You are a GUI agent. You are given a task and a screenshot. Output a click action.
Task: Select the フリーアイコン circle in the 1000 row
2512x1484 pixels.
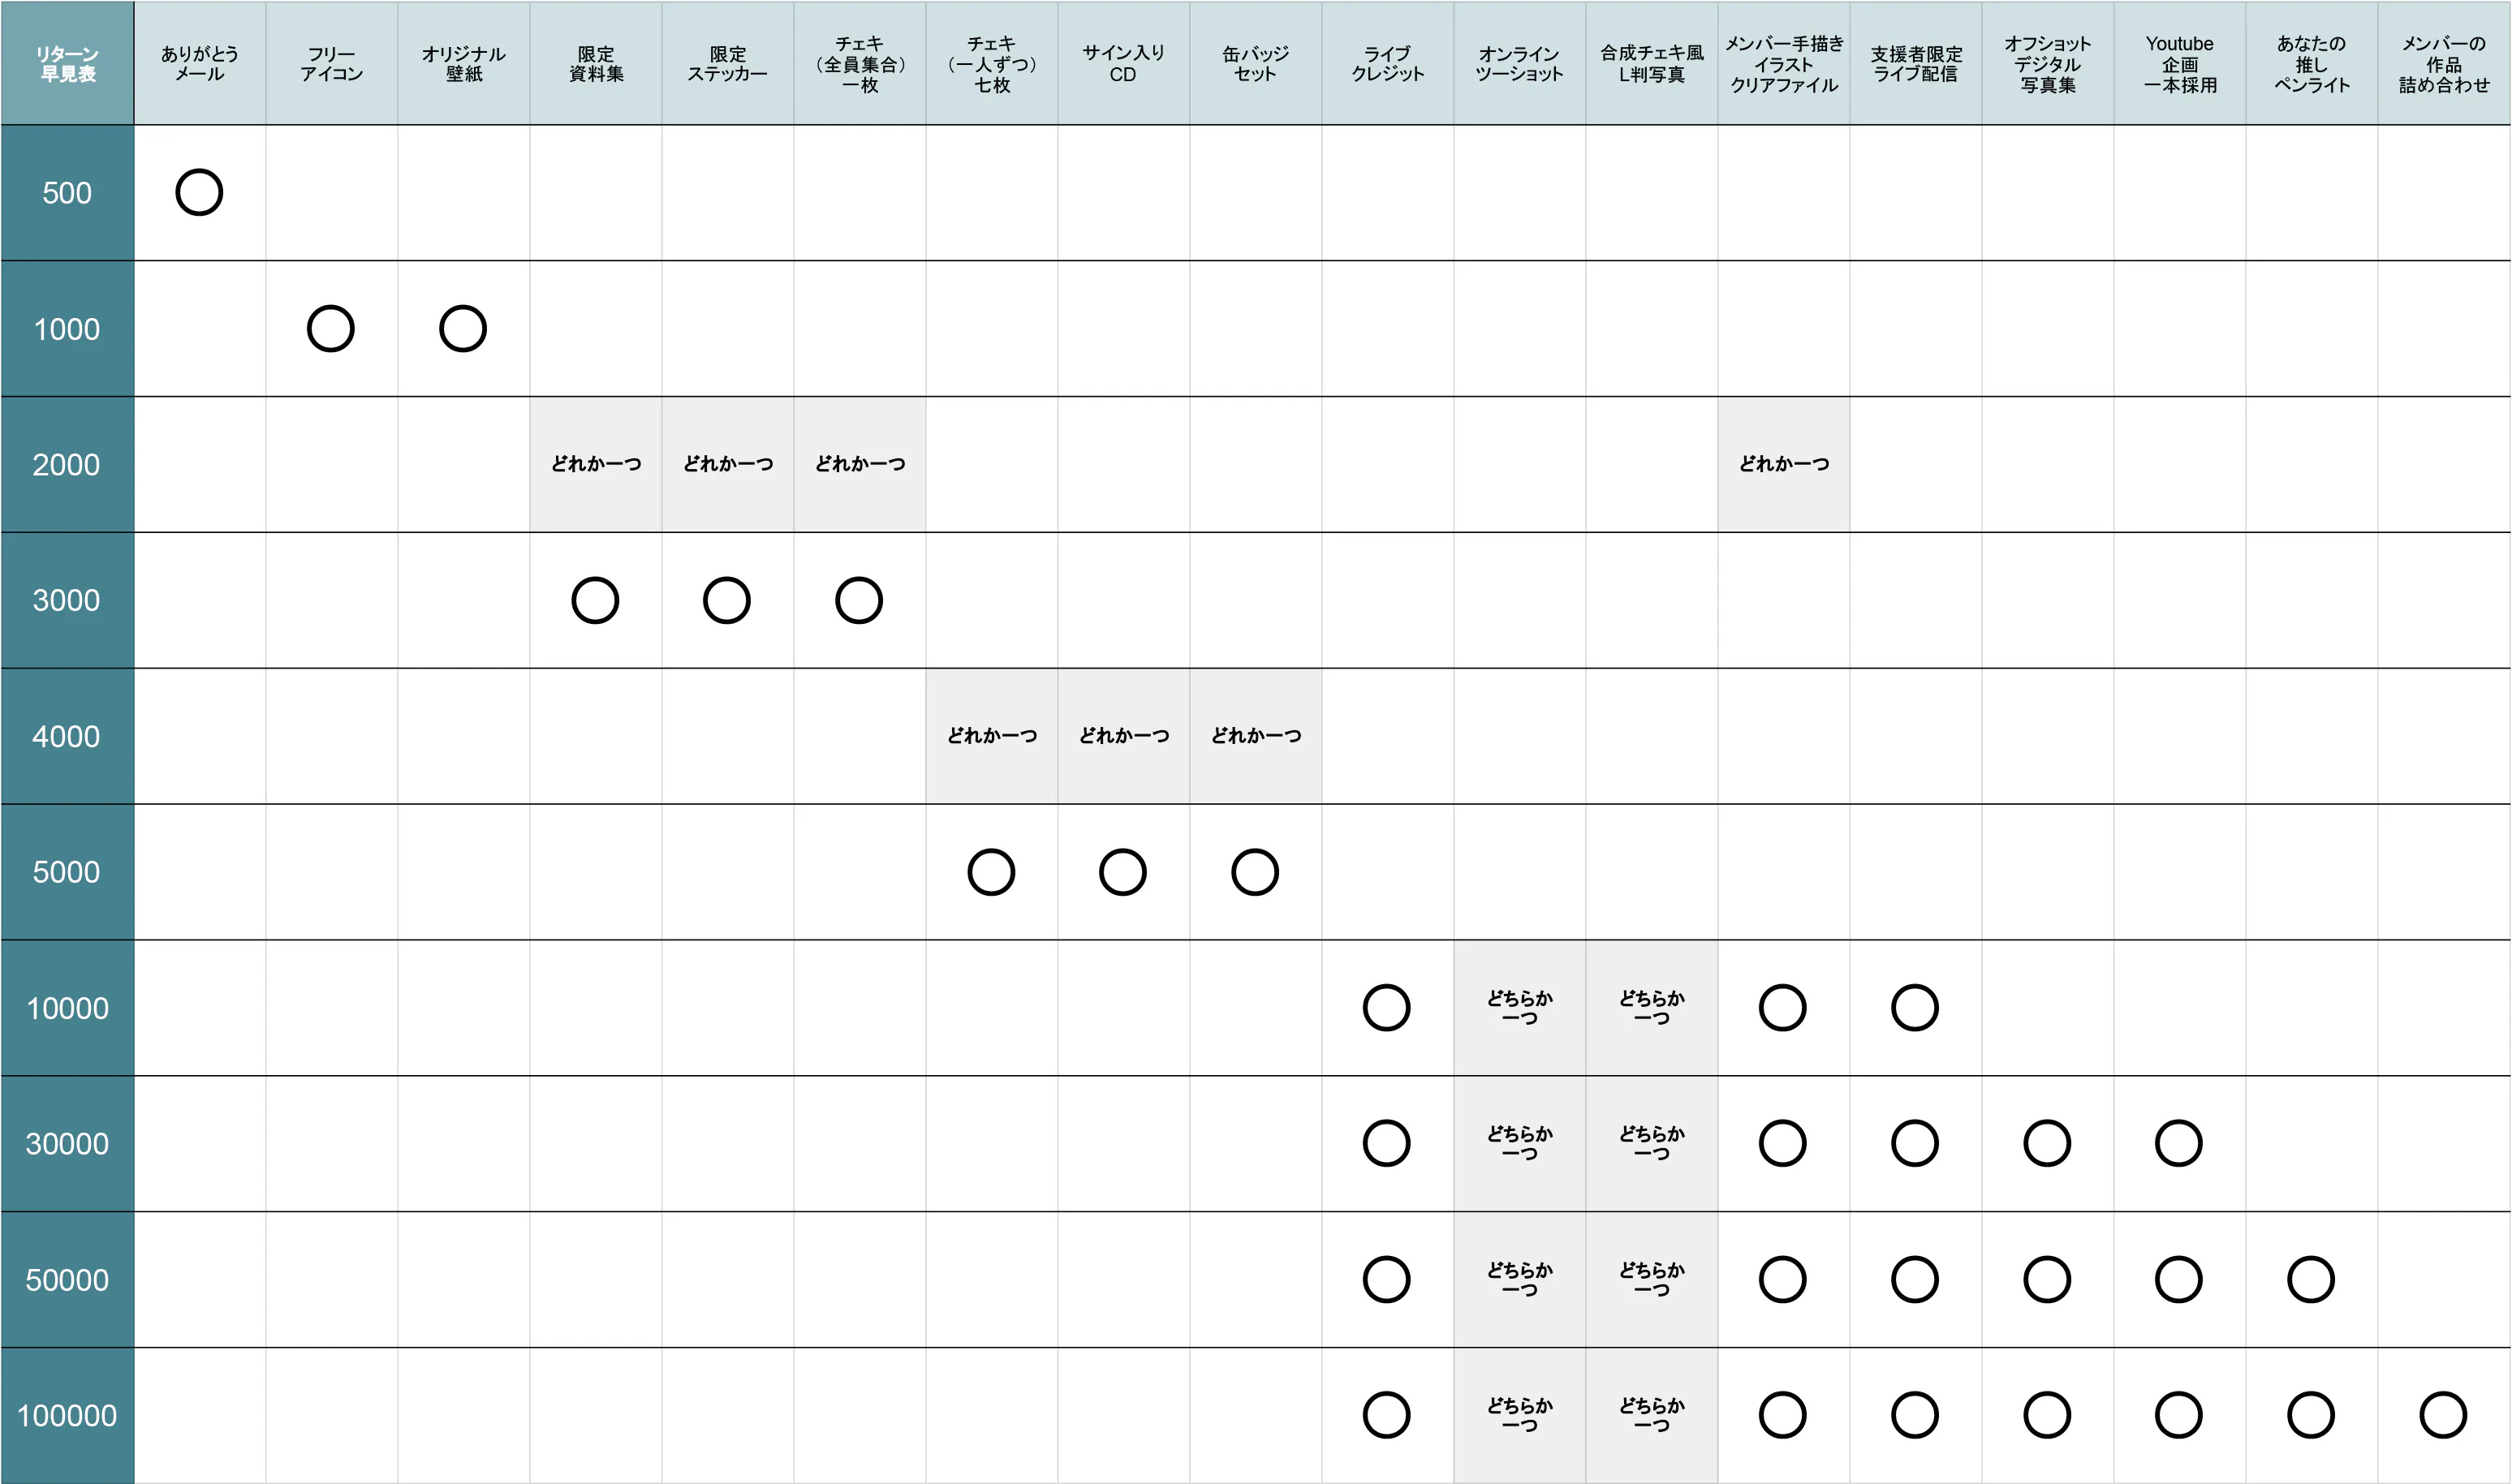(x=331, y=329)
